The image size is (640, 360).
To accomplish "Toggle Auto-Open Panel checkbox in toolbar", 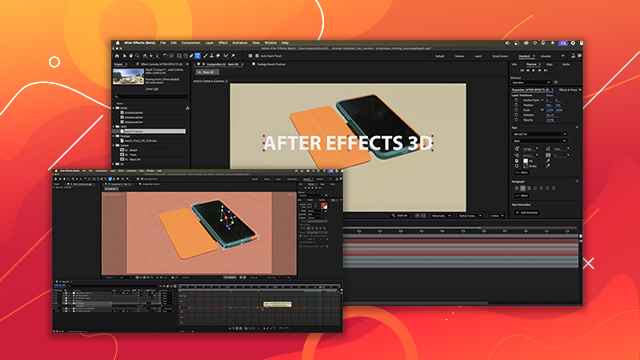I will click(x=257, y=56).
